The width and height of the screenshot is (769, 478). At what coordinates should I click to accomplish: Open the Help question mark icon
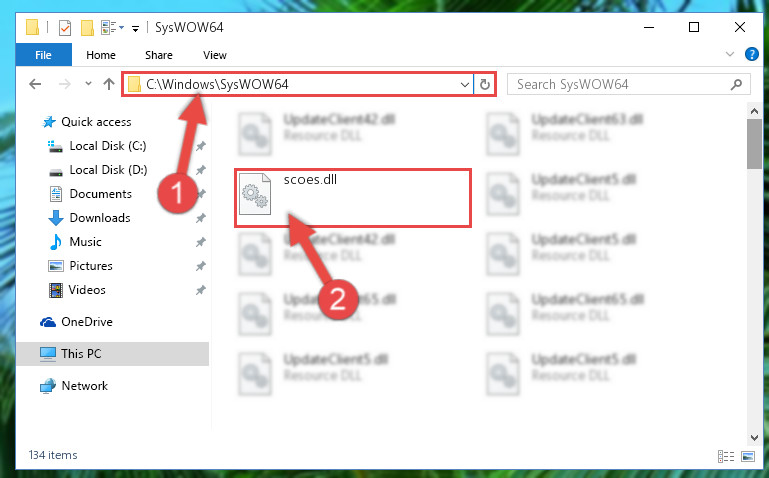tap(751, 54)
